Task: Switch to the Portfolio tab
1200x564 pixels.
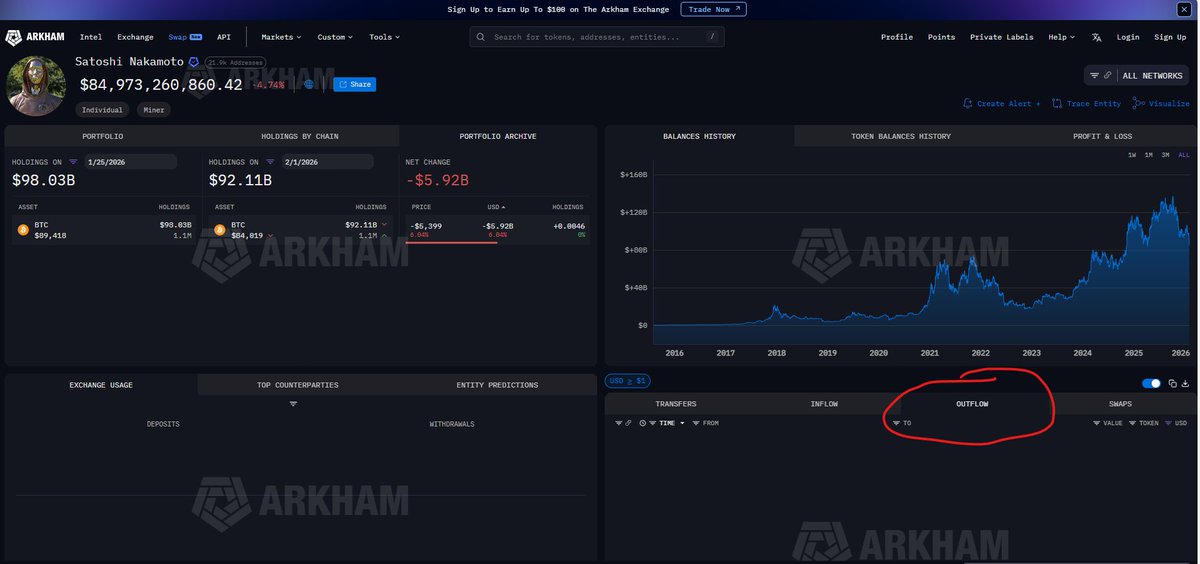Action: 103,136
